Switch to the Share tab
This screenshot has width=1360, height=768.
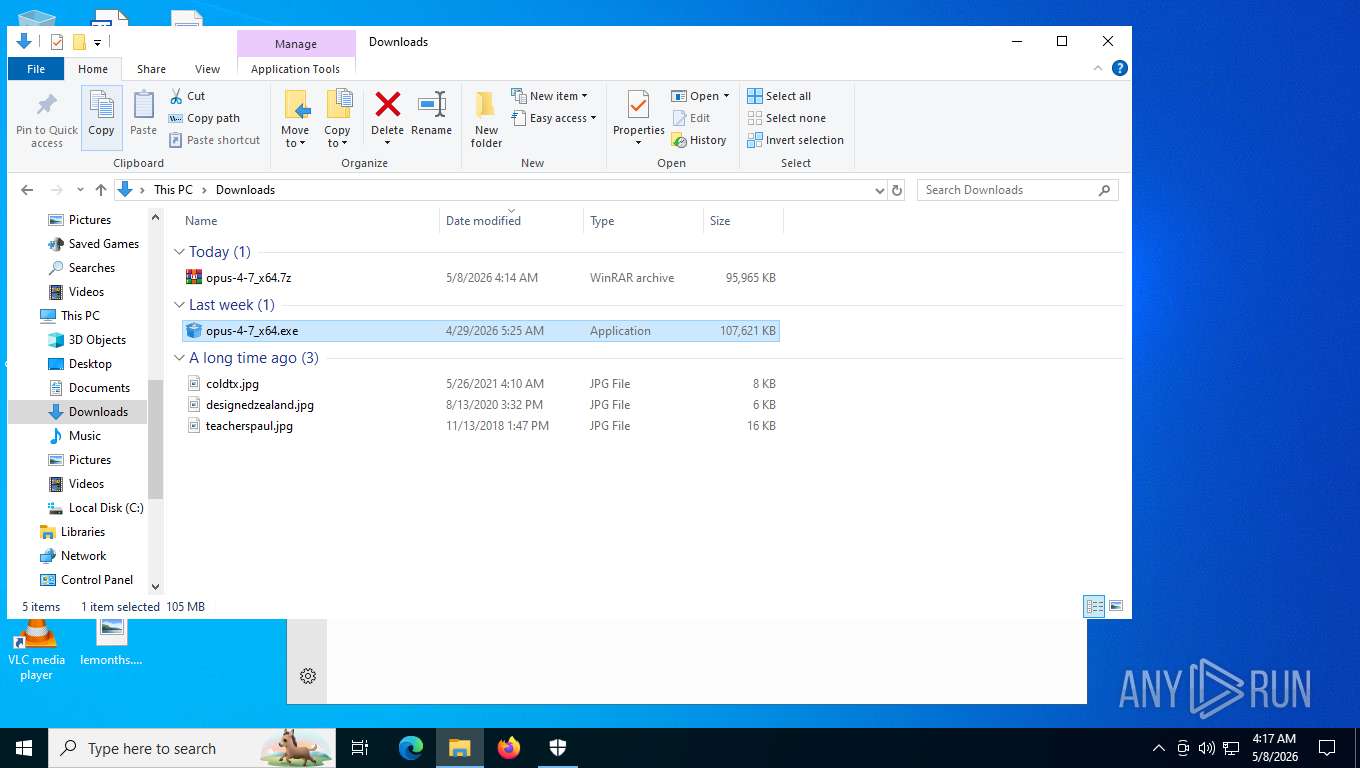(151, 69)
